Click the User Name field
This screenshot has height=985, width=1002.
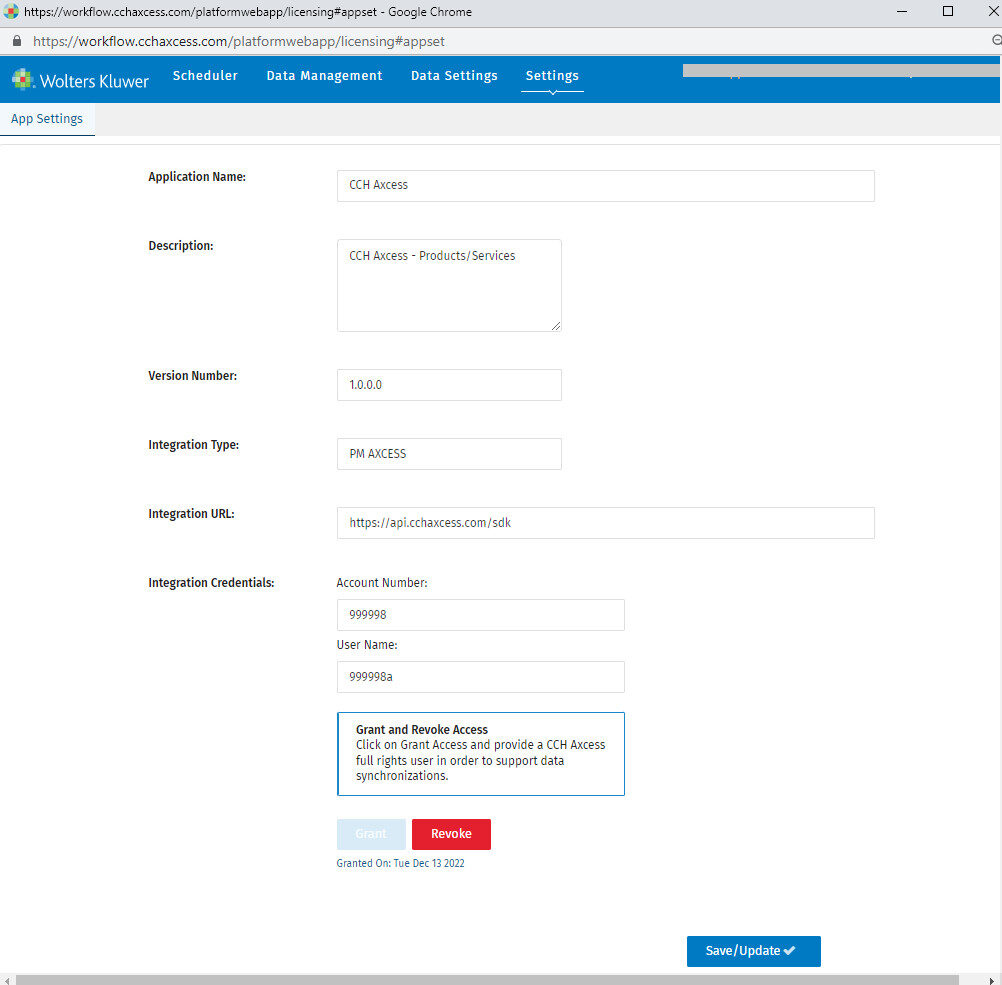tap(480, 677)
